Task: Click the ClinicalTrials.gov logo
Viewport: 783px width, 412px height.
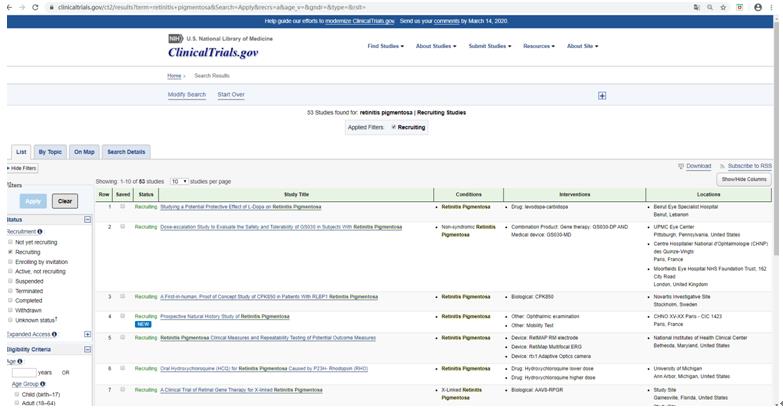Action: click(x=213, y=52)
